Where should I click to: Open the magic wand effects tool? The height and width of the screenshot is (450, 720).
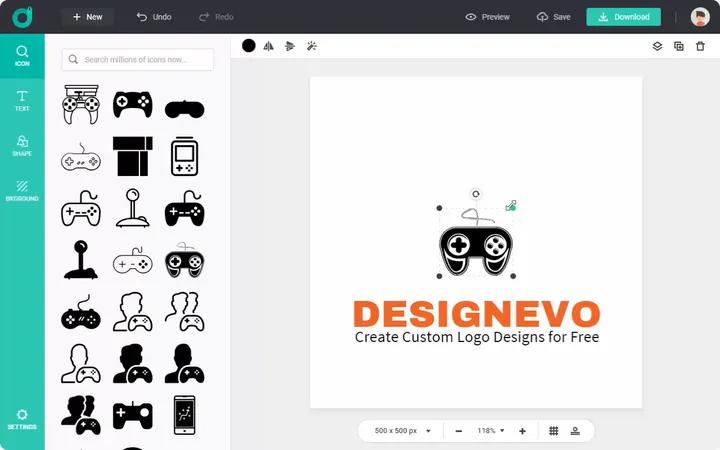pyautogui.click(x=311, y=46)
